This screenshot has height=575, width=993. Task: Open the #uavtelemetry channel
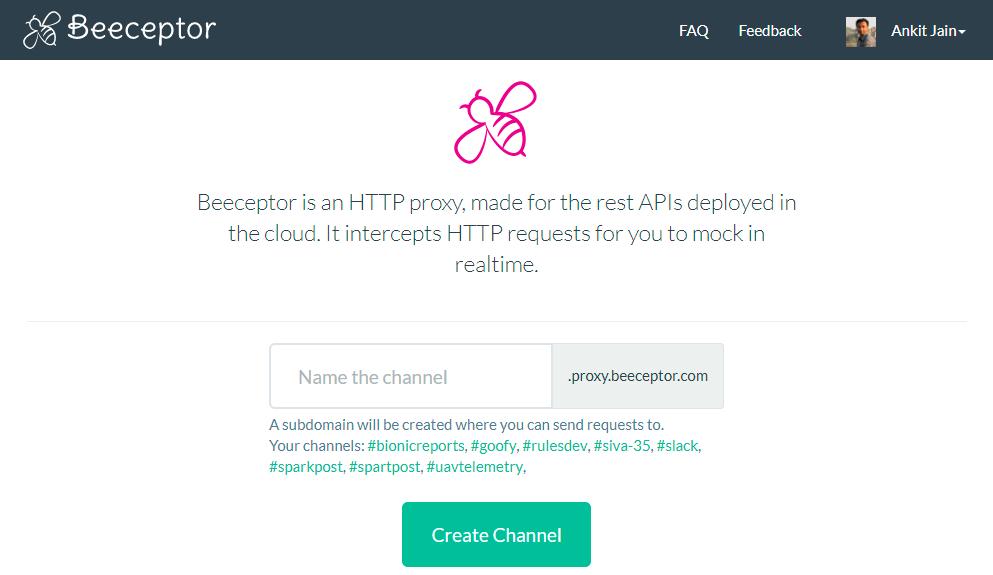click(x=475, y=467)
